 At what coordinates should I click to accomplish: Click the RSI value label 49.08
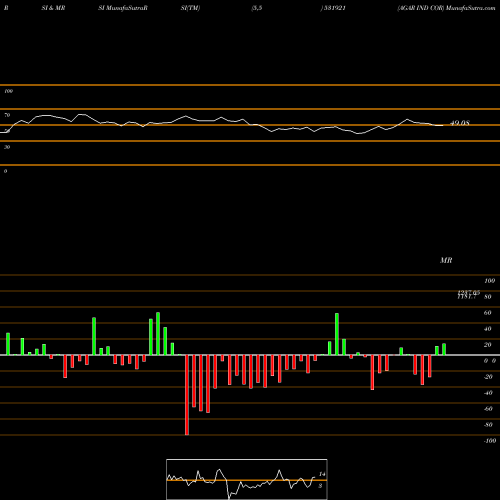(x=460, y=123)
